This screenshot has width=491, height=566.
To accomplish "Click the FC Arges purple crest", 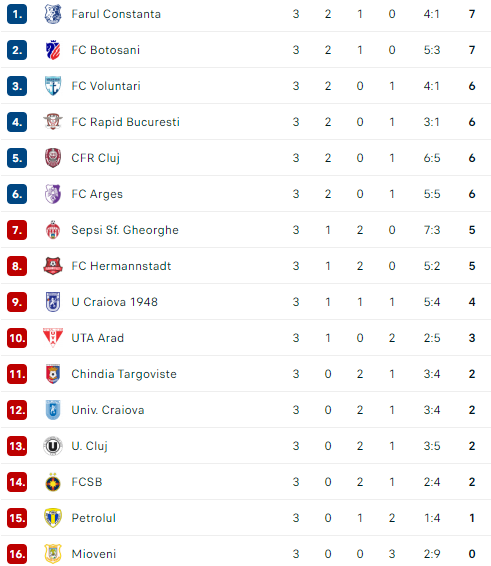I will tap(53, 194).
